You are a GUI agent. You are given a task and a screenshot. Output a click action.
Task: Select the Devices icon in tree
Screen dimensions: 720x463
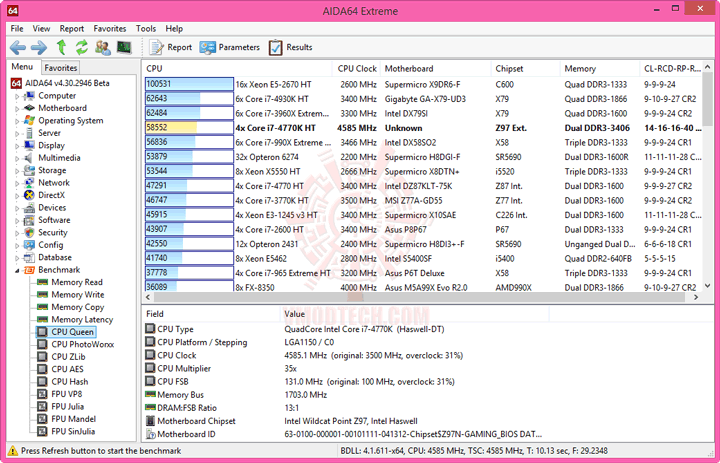(x=29, y=208)
